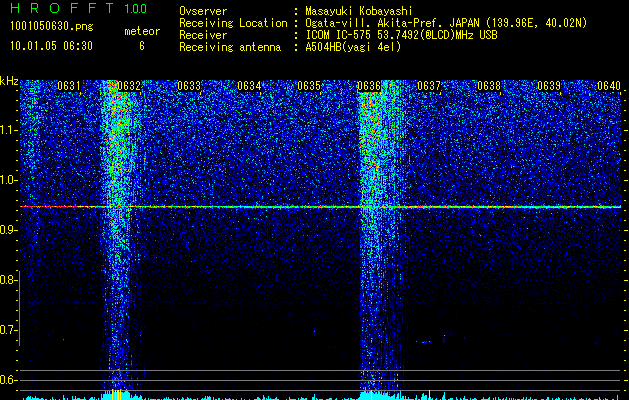Viewport: 629px width, 400px height.
Task: Click the 0637 time marker
Action: (x=429, y=86)
